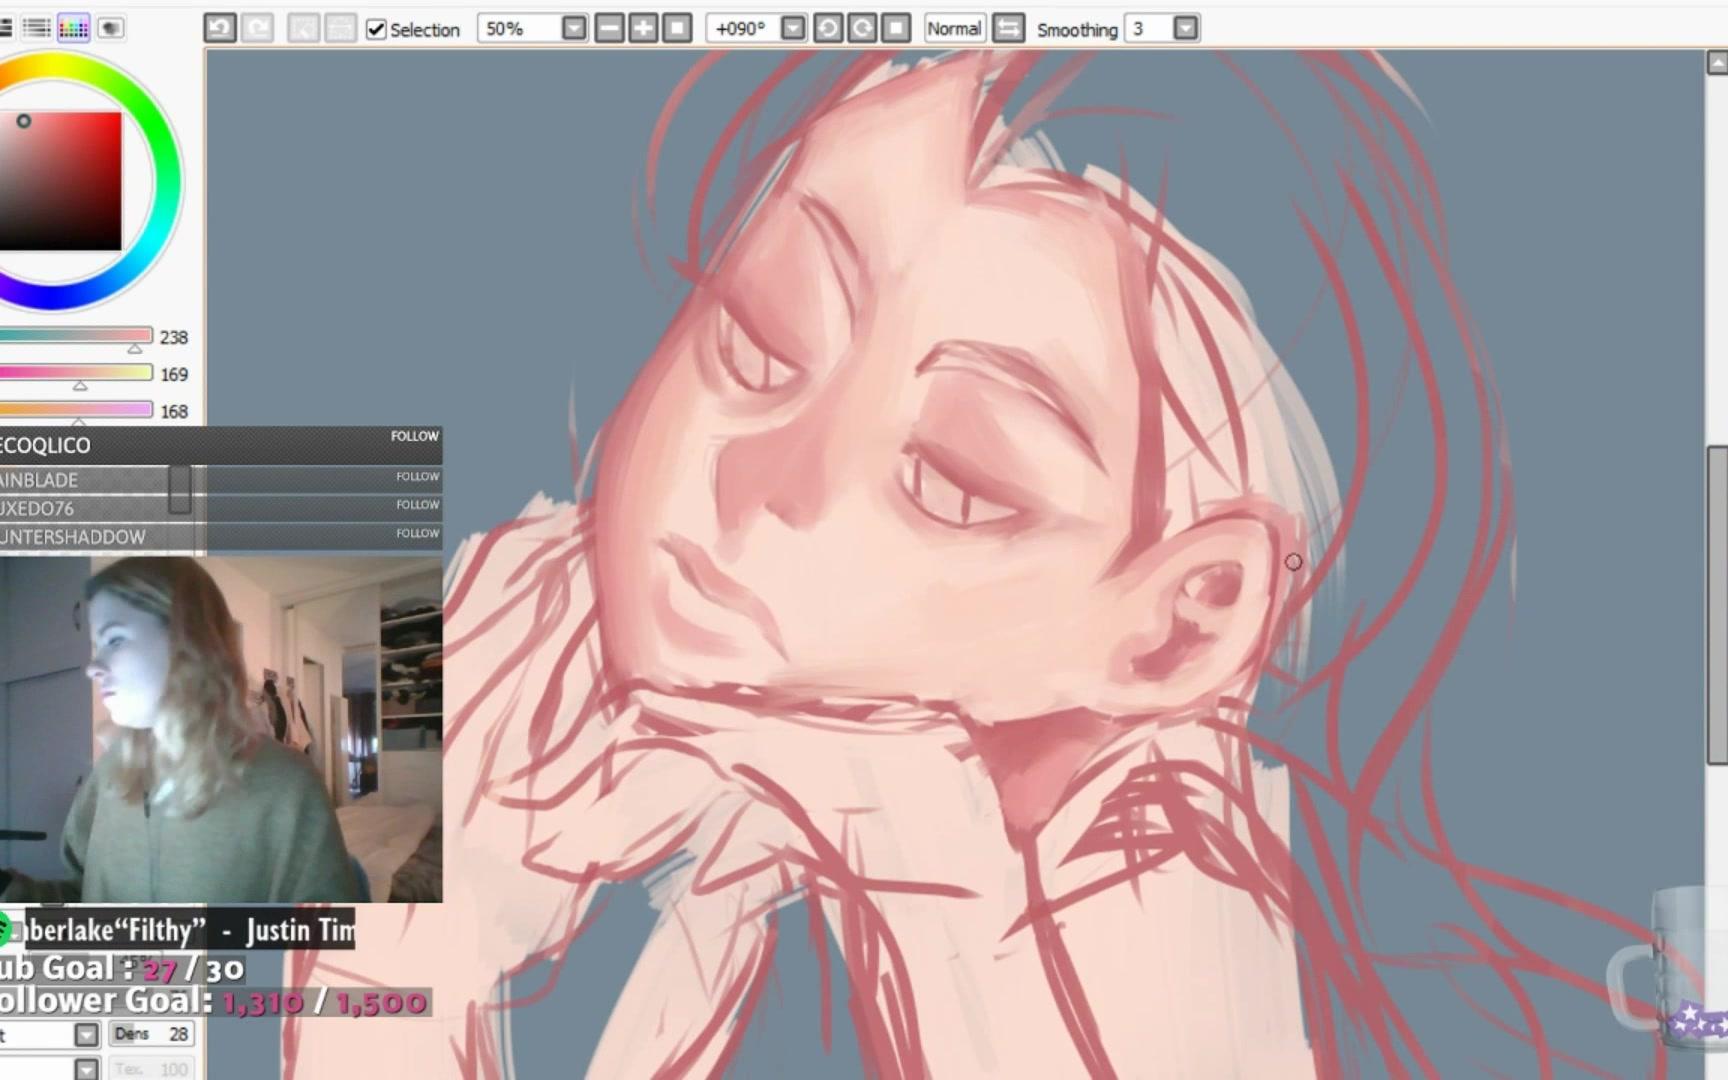Screen dimensions: 1728x1080
Task: Reset zoom with the square button
Action: click(677, 28)
